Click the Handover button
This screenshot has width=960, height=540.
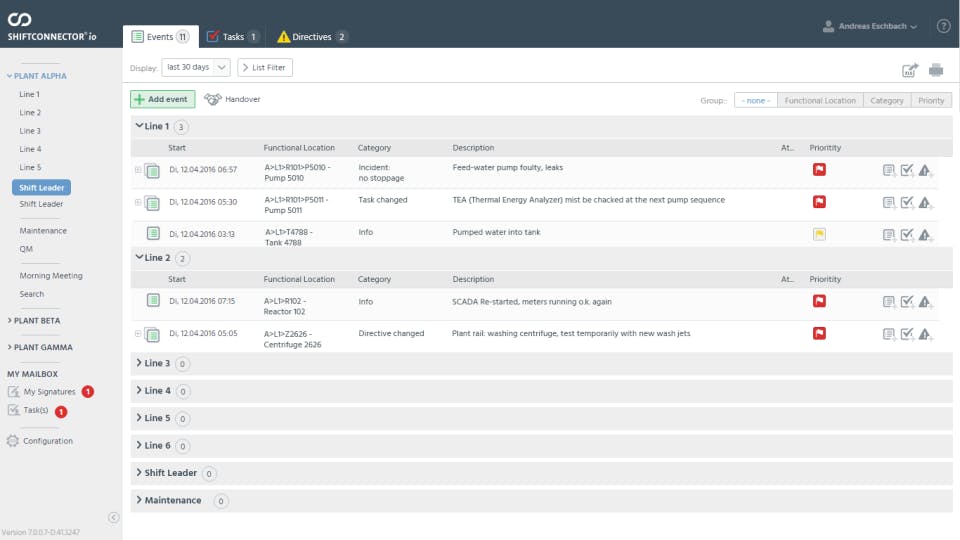click(x=231, y=99)
